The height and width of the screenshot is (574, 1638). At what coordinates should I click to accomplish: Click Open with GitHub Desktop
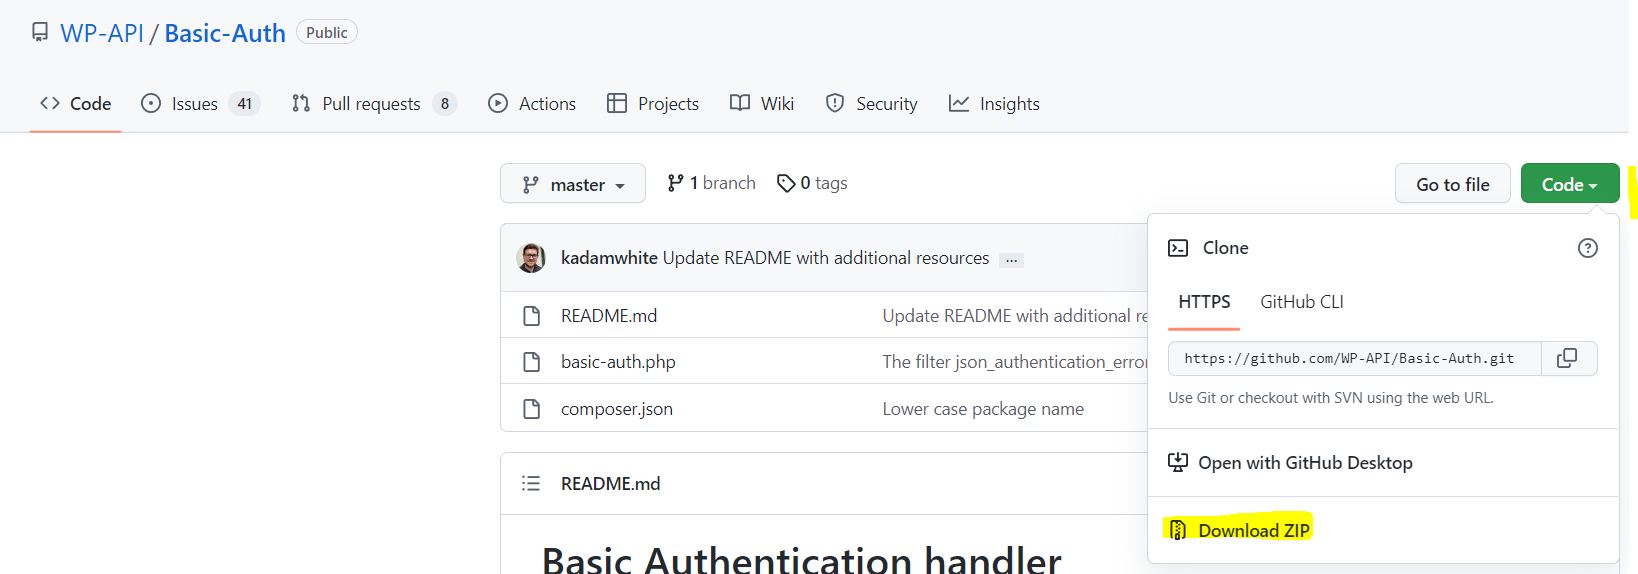(1304, 463)
